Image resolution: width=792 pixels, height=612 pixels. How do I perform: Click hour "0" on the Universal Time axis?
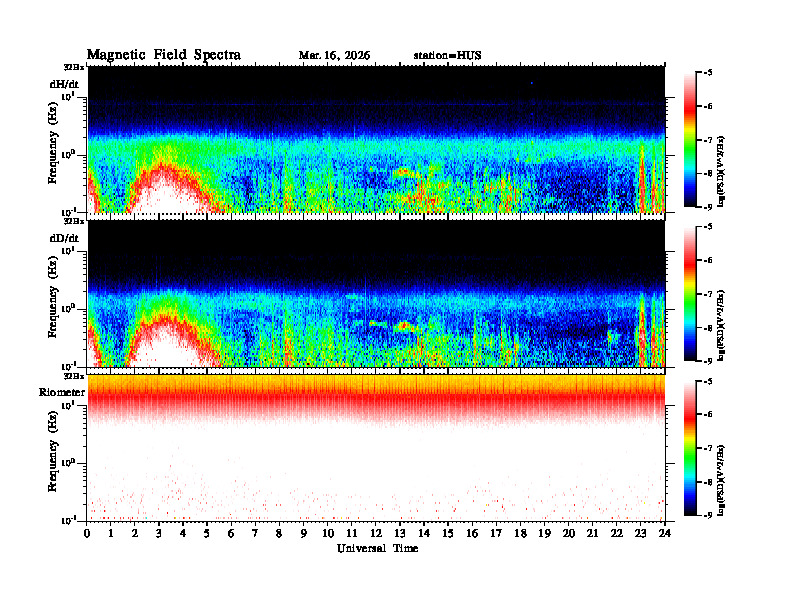point(87,533)
